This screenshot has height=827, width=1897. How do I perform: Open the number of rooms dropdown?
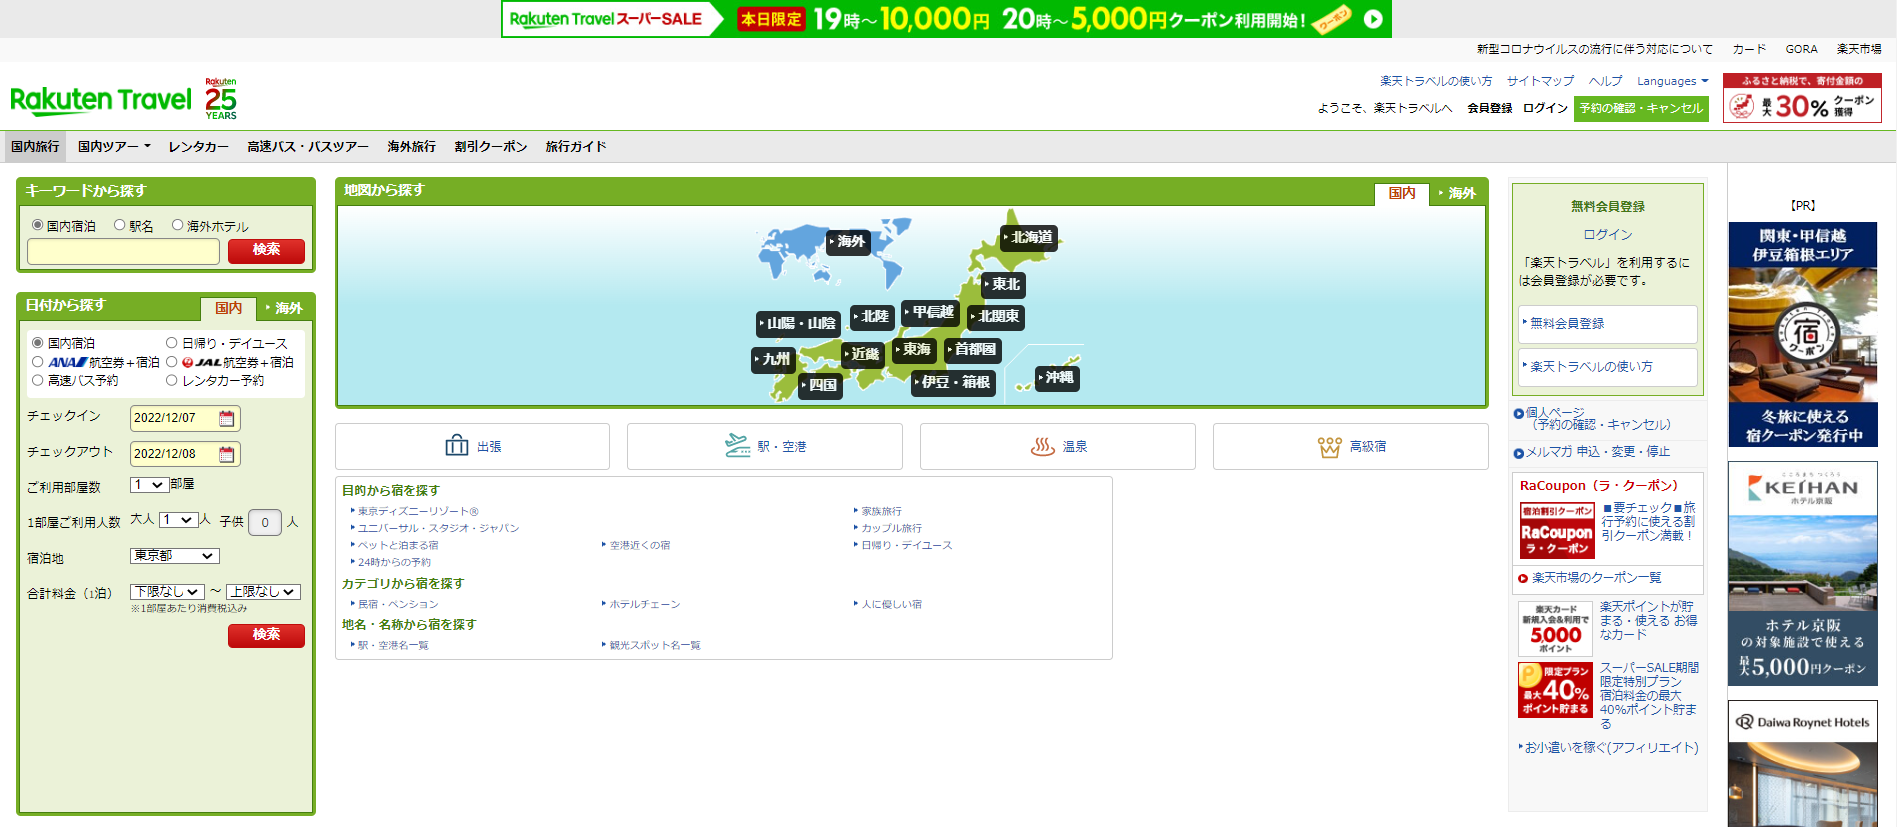149,485
